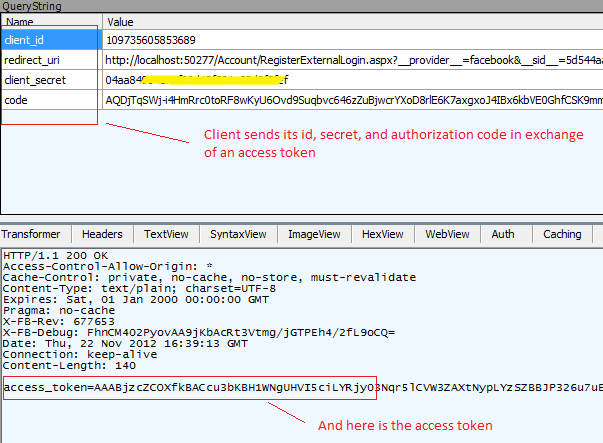Open the Headers tab
The height and width of the screenshot is (443, 603).
click(x=102, y=234)
